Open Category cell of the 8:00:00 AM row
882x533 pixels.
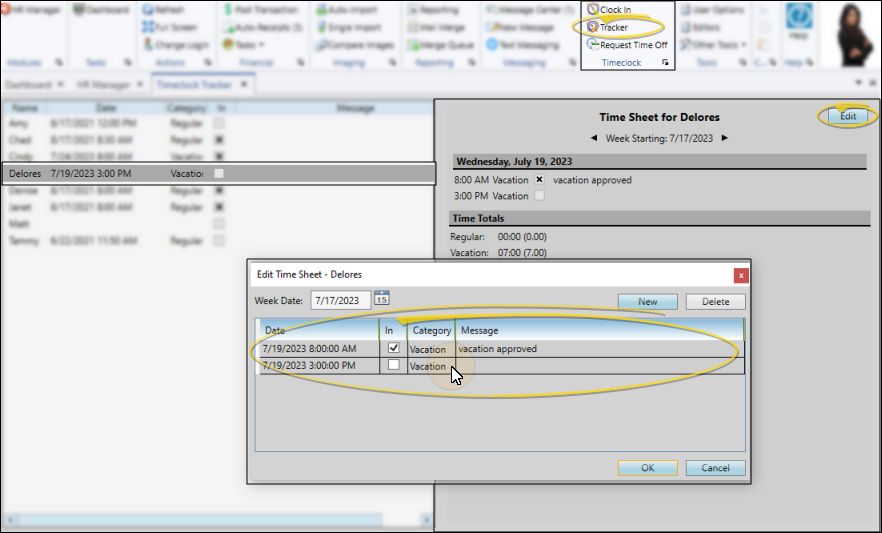[x=428, y=349]
